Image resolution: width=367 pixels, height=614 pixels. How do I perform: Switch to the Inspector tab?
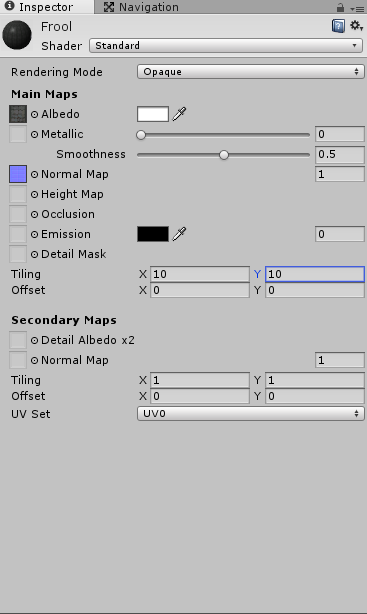(47, 7)
